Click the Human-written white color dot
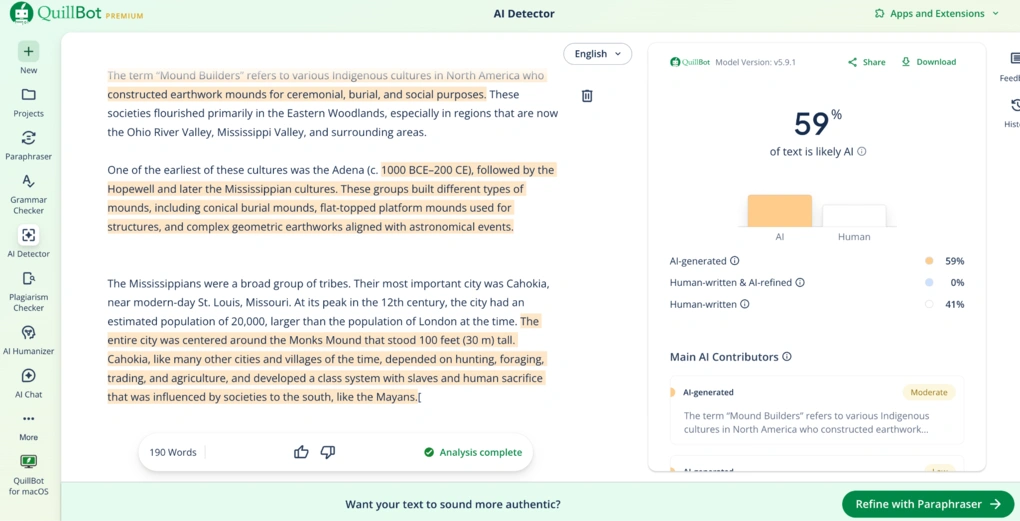Viewport: 1020px width, 521px height. click(x=929, y=304)
